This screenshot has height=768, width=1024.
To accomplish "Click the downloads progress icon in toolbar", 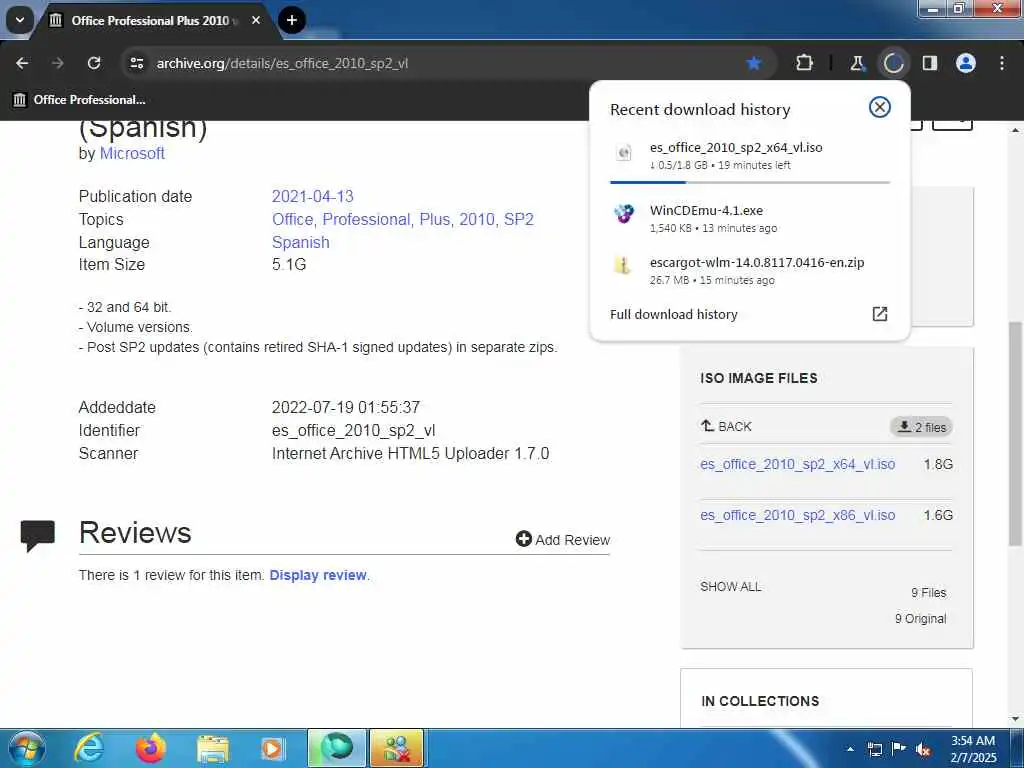I will pos(893,63).
